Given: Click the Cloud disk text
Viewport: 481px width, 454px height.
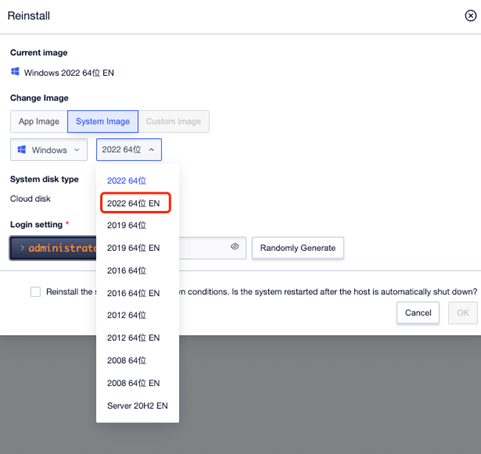Looking at the screenshot, I should click(x=30, y=199).
